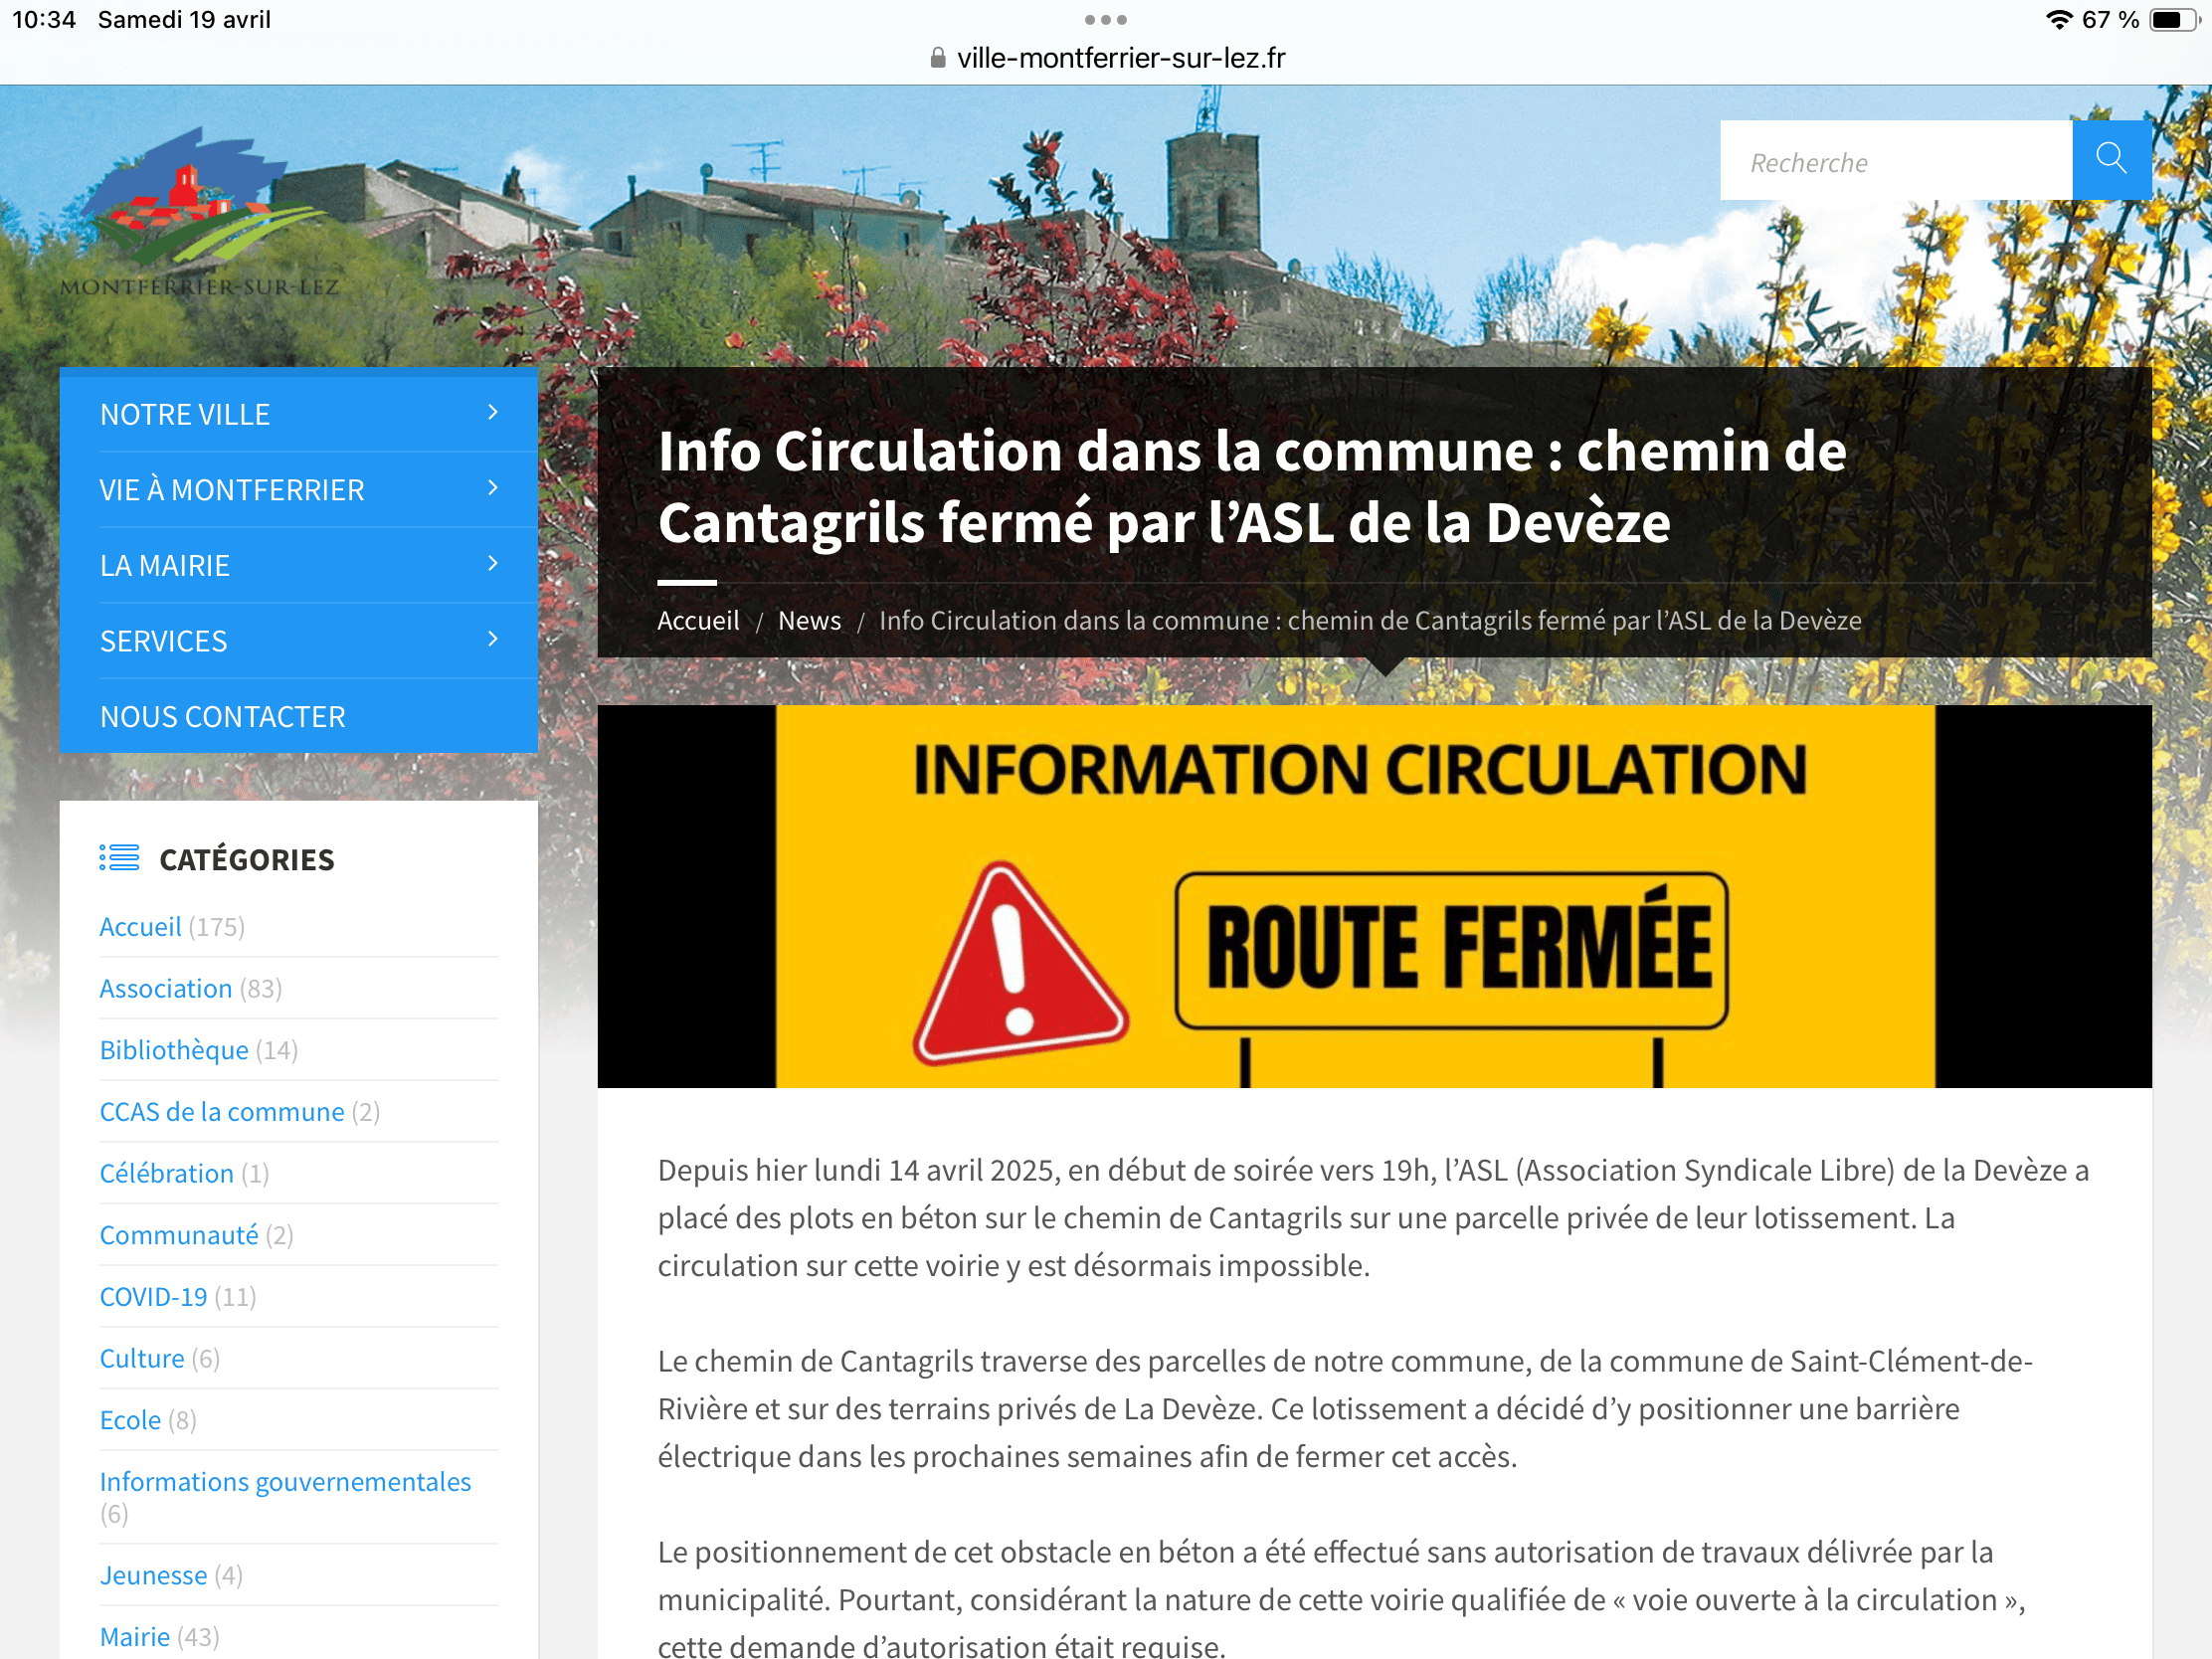Viewport: 2212px width, 1659px height.
Task: Expand the Services submenu arrow
Action: [492, 639]
